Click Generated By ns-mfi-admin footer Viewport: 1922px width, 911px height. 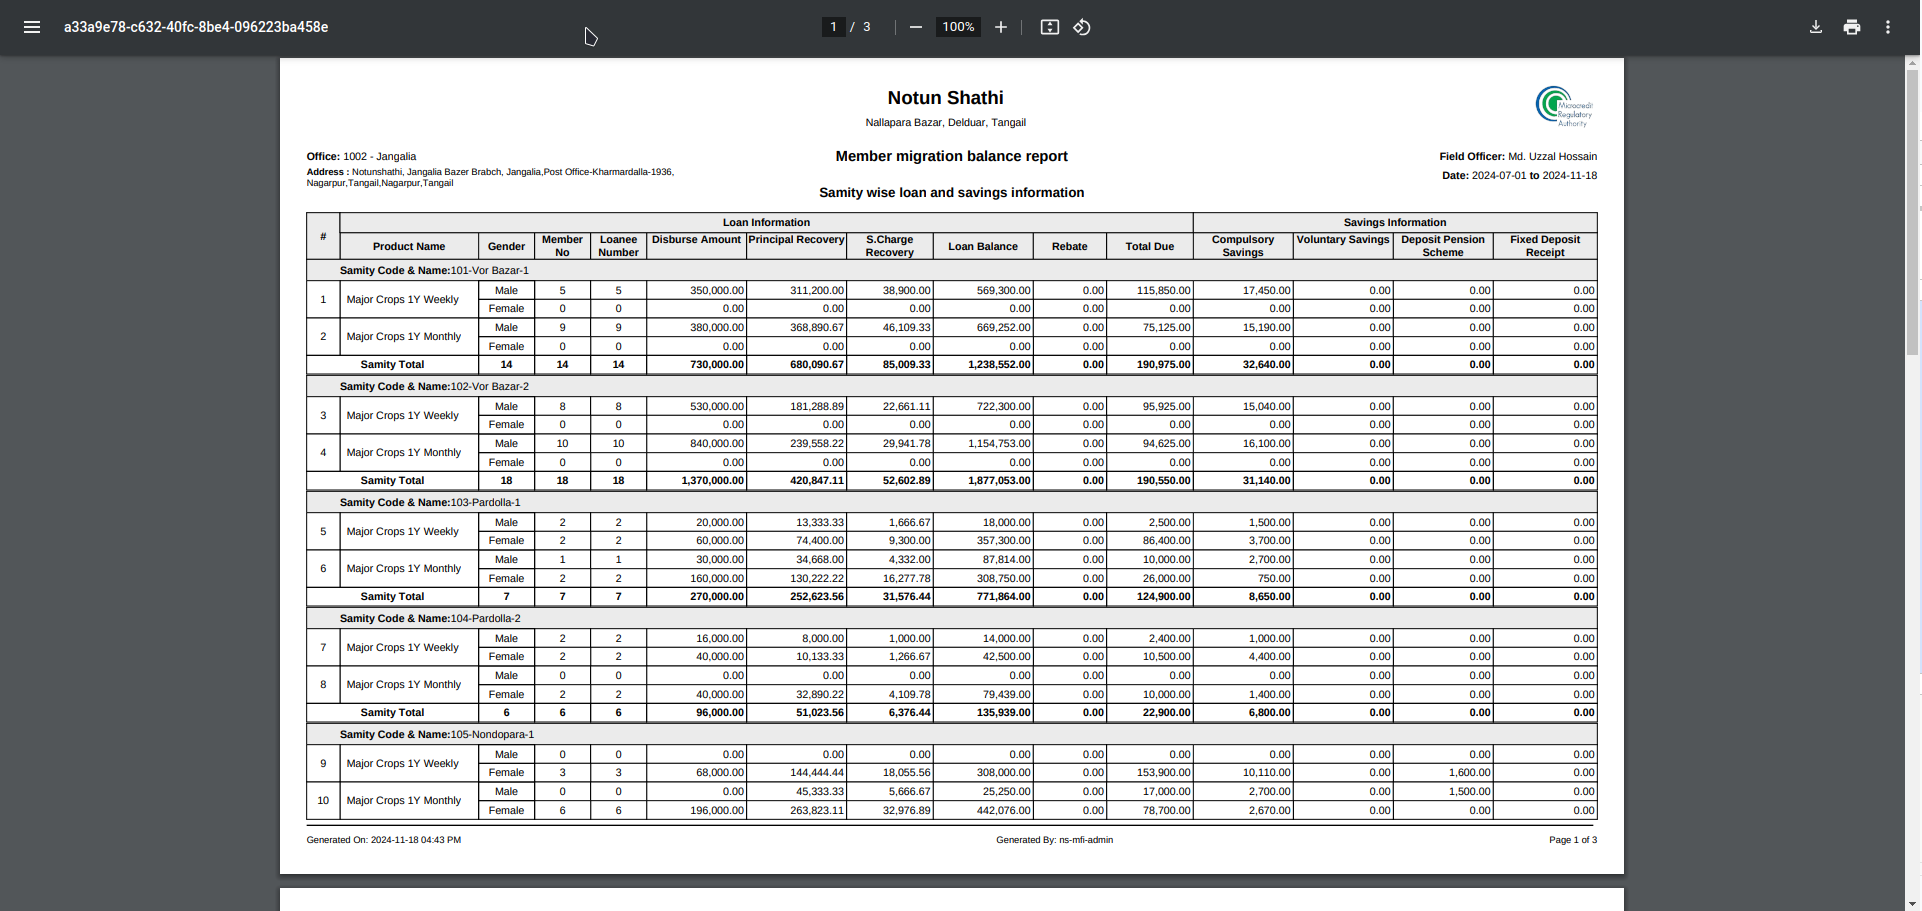click(x=1054, y=840)
